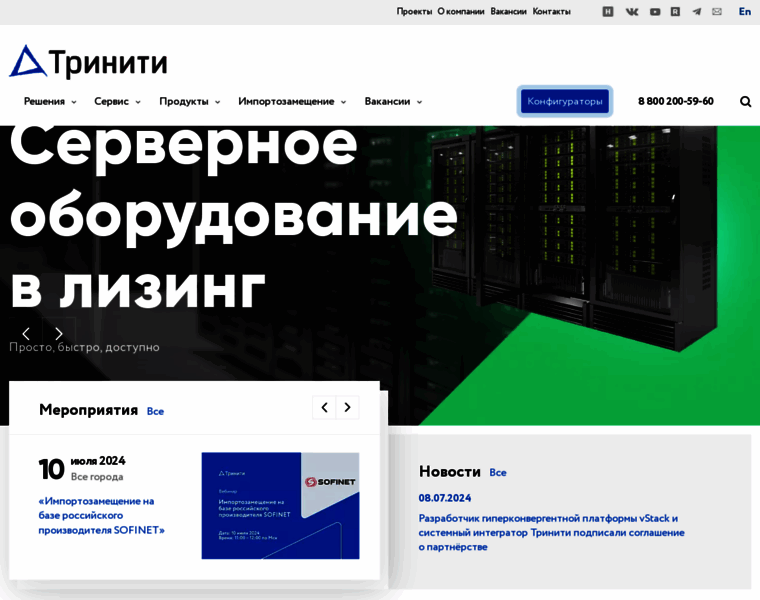Open vStack and Тринити partnership news
This screenshot has height=600, width=760.
(x=552, y=533)
